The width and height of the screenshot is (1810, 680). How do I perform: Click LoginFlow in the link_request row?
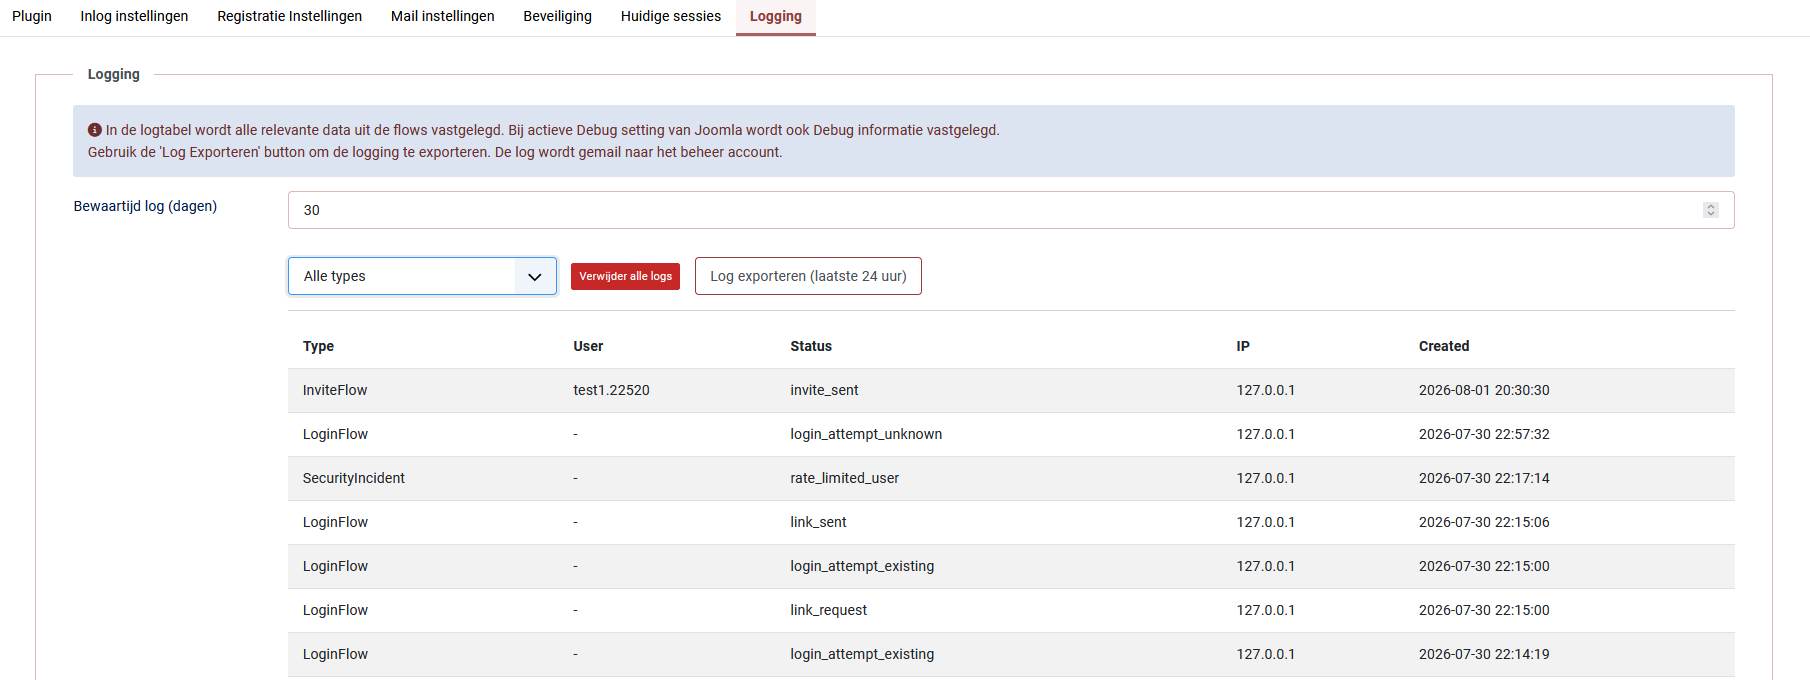(x=335, y=610)
